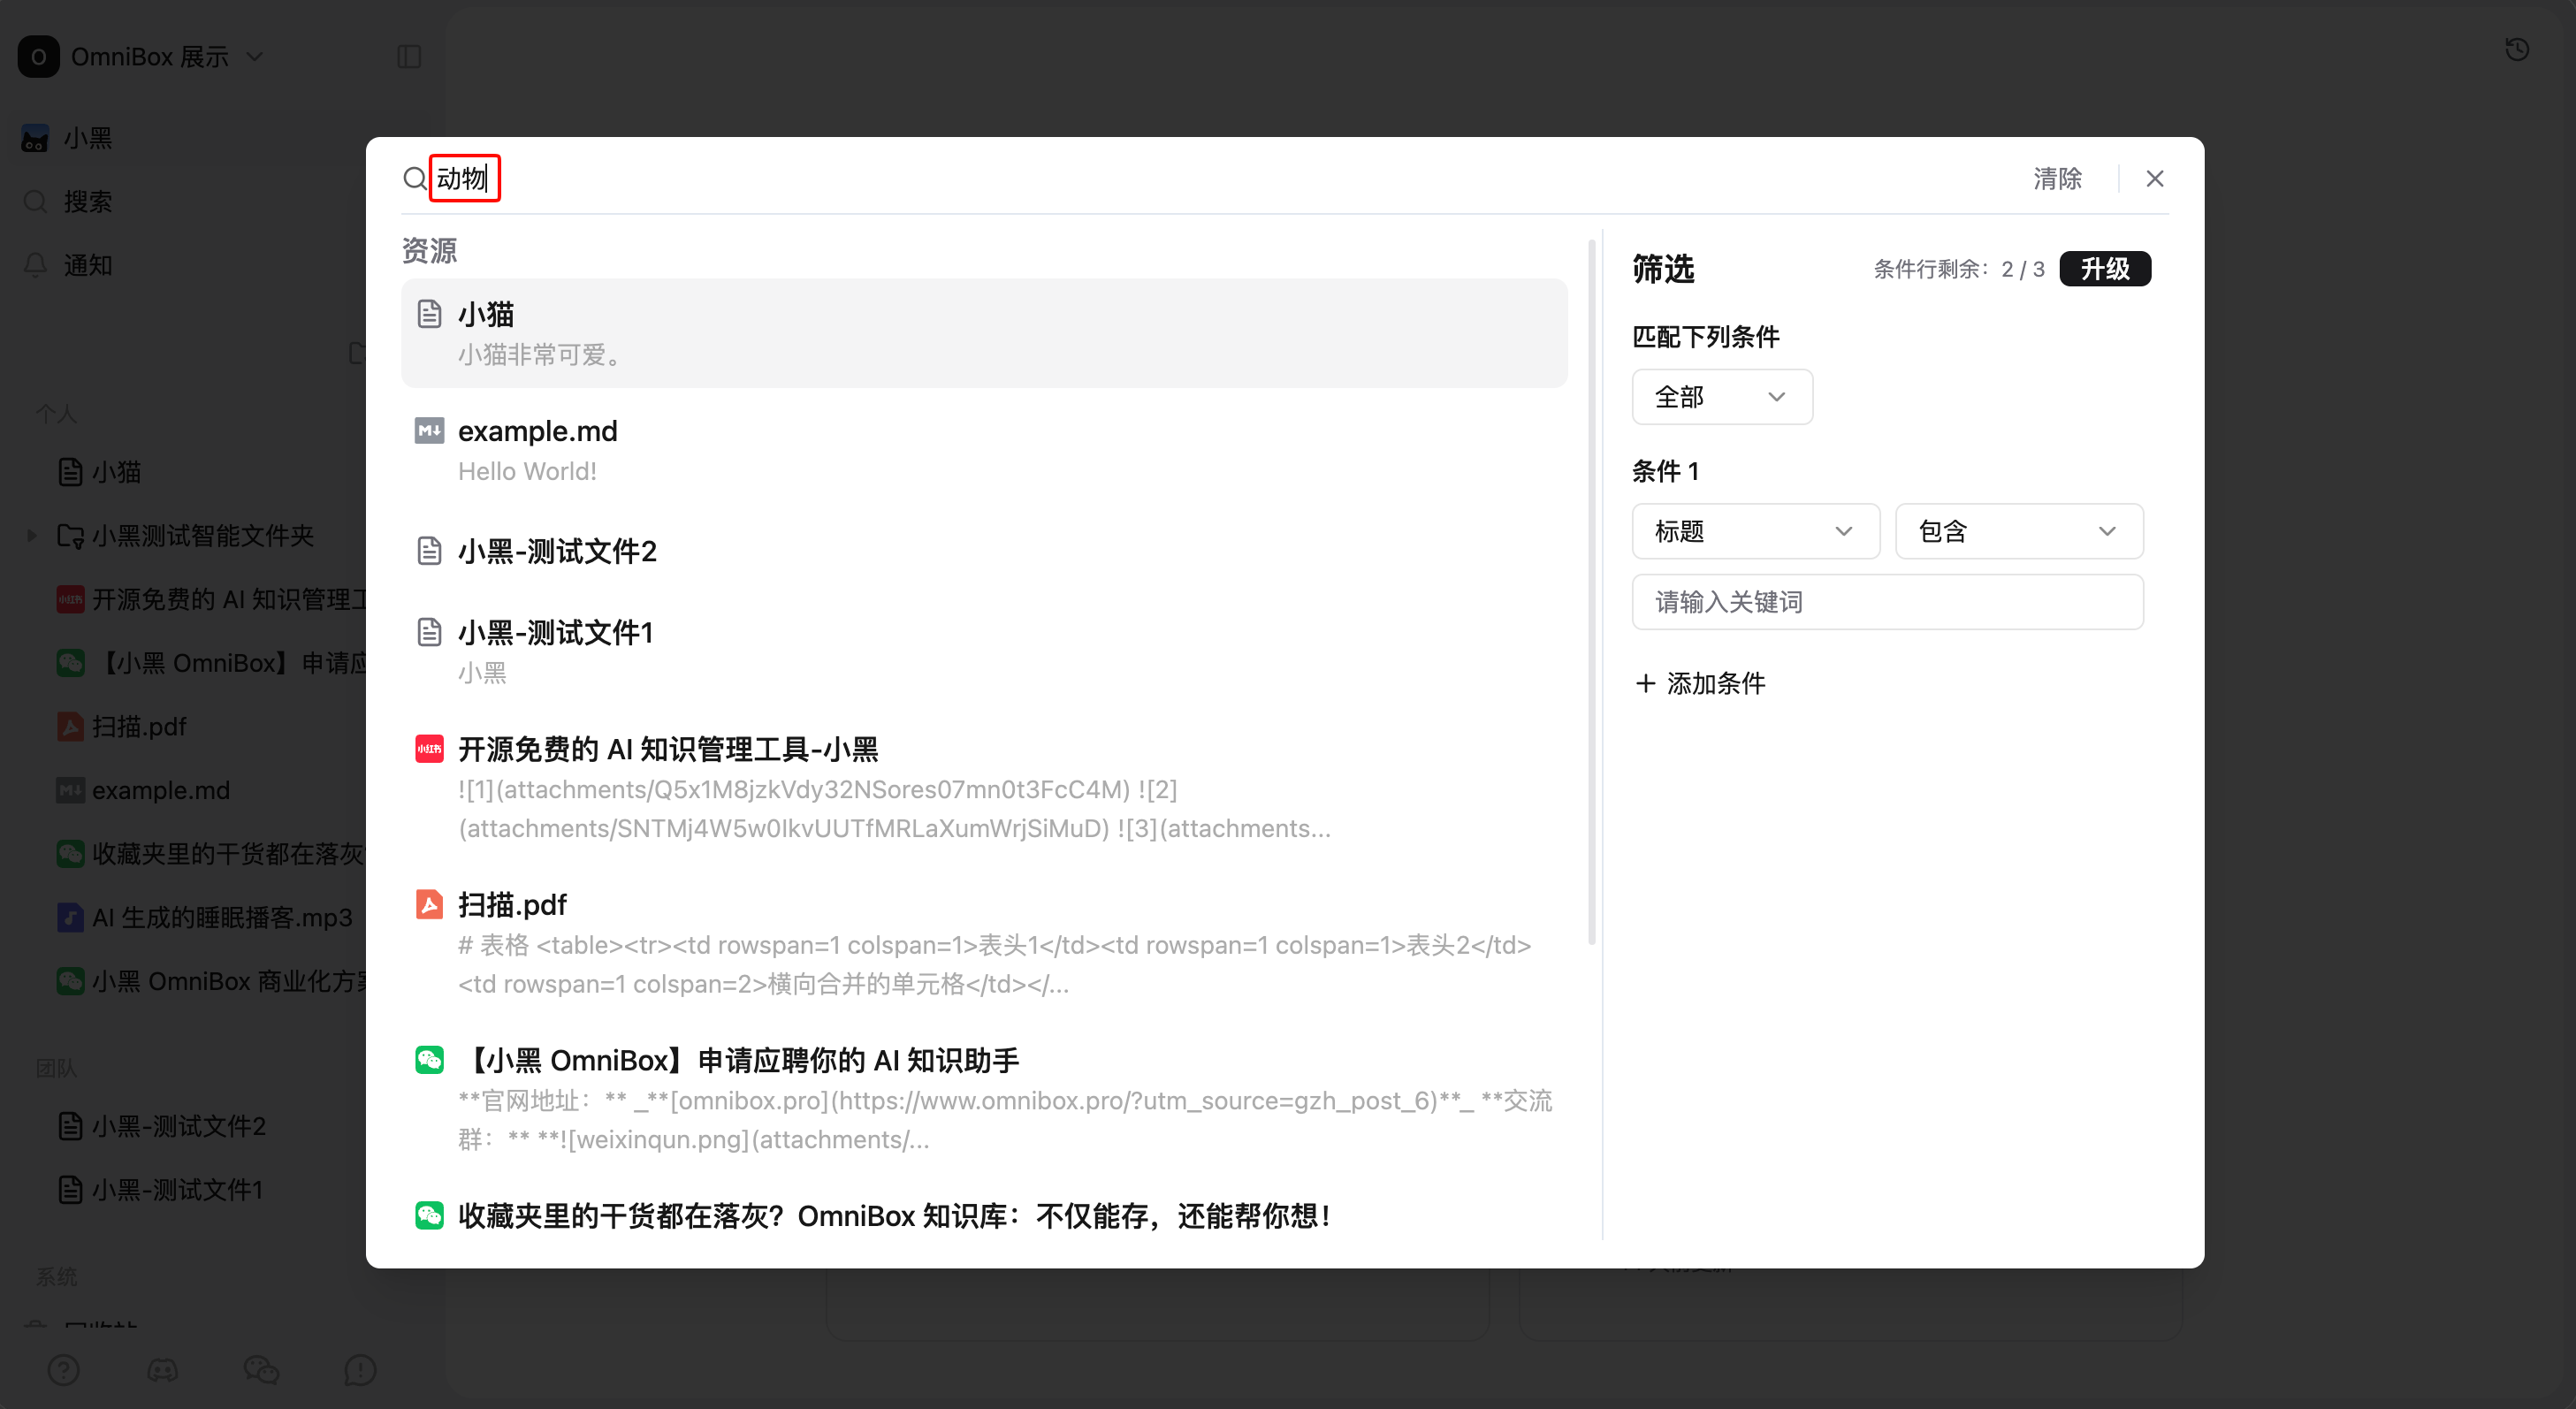Open result 收藏夹里的干货都在落灰
This screenshot has height=1409, width=2576.
pos(984,1215)
